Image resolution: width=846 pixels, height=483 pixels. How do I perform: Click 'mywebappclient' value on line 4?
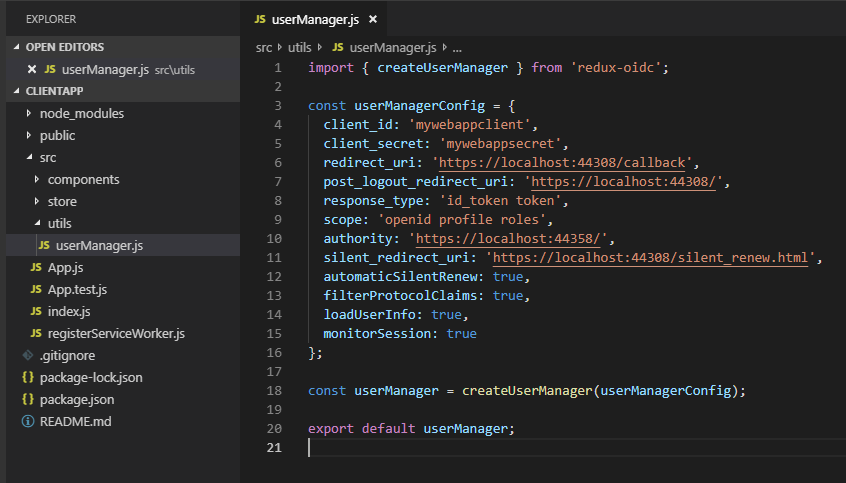click(x=469, y=125)
